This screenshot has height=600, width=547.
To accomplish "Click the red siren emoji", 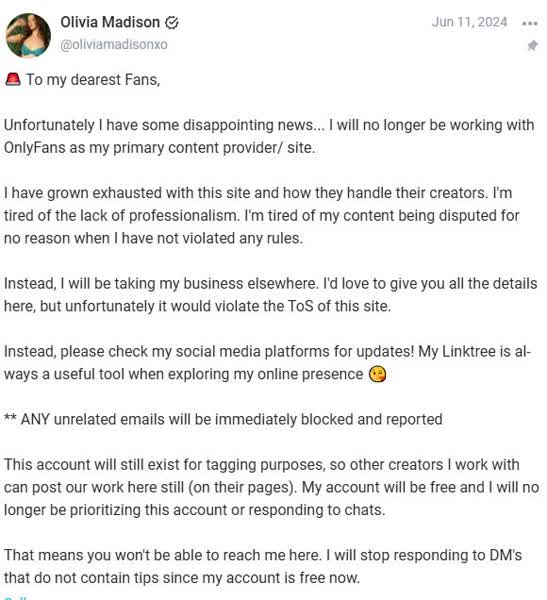I will coord(13,79).
